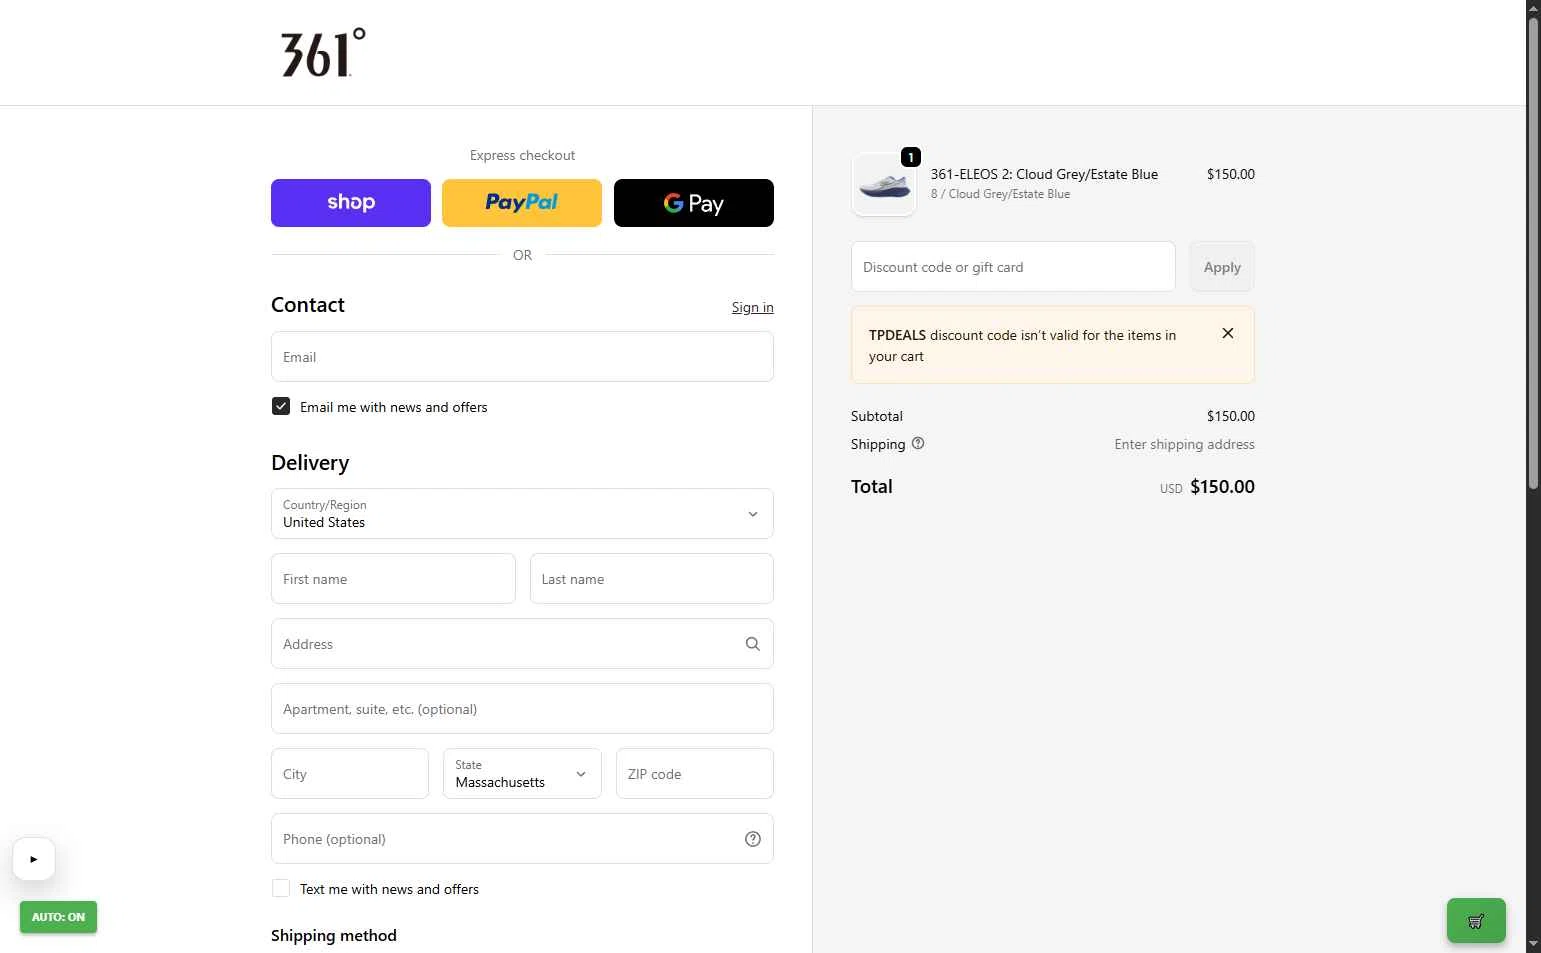
Task: Click the item quantity badge on shoe
Action: point(911,157)
